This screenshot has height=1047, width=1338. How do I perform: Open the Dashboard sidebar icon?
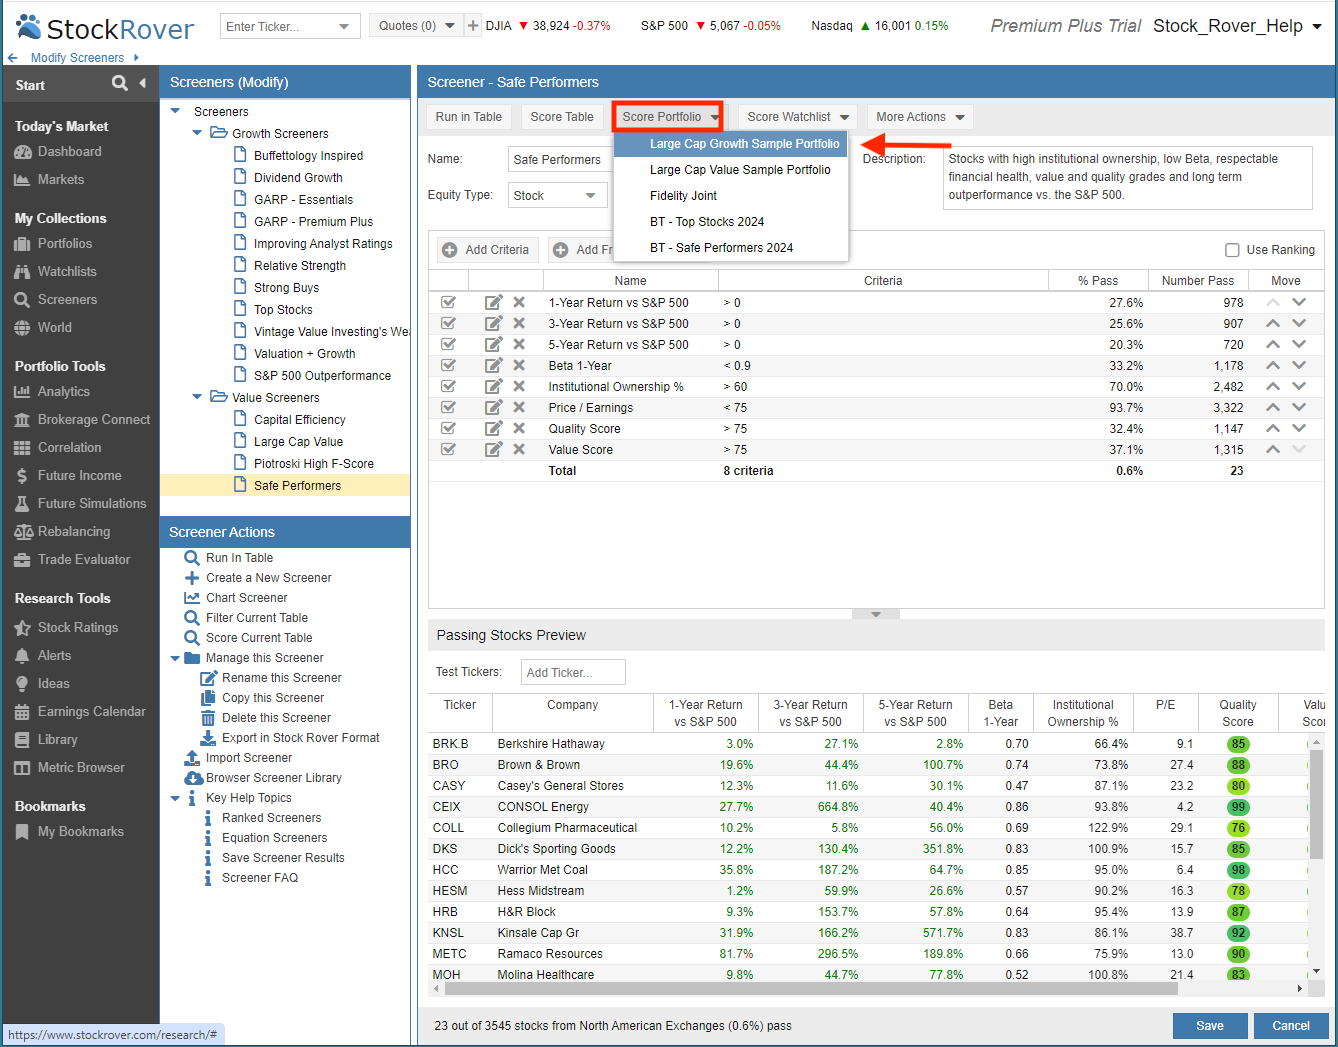23,152
